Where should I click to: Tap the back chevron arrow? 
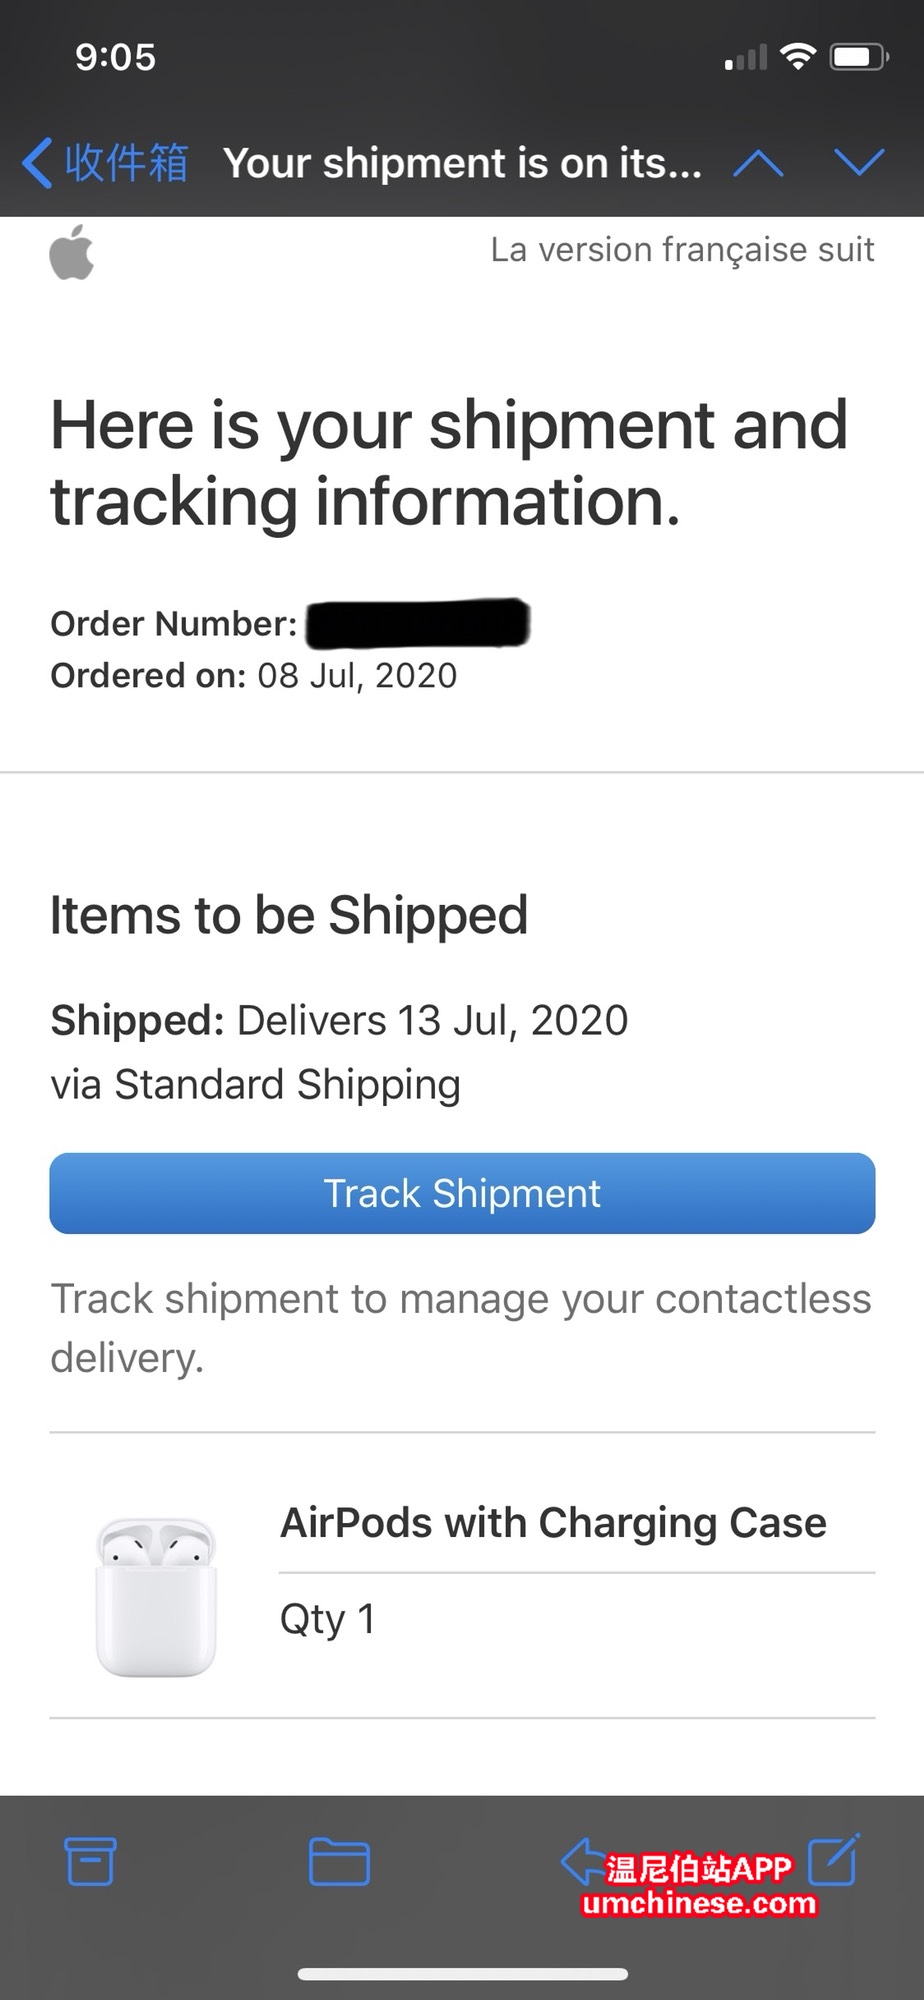click(37, 163)
